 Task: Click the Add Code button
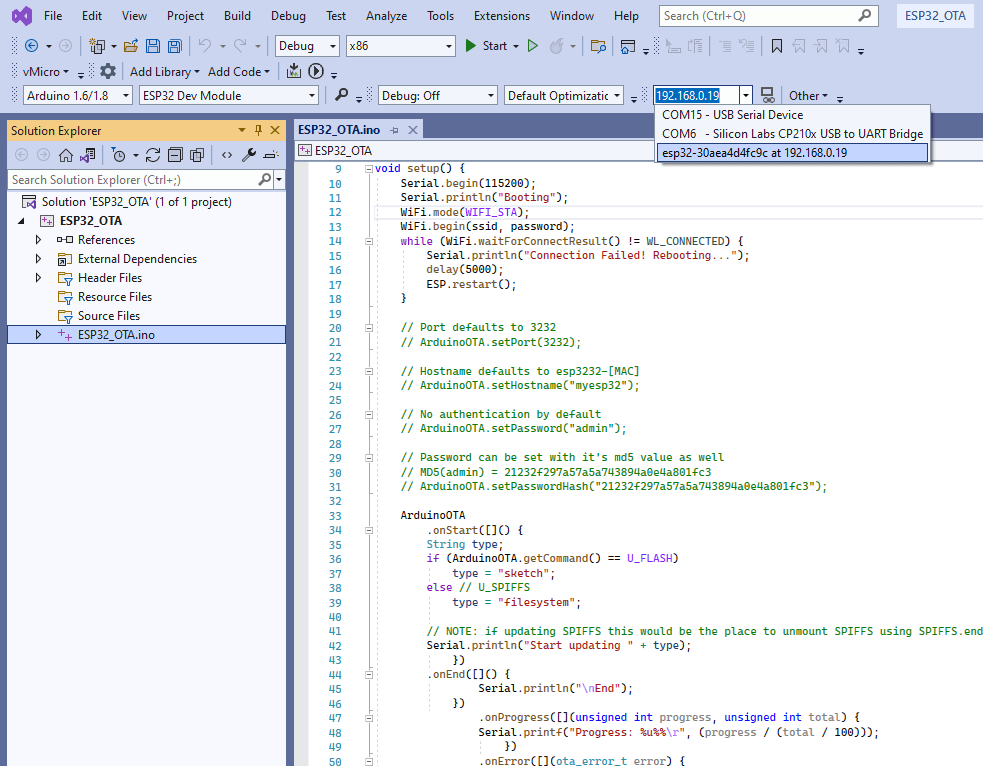[x=238, y=71]
